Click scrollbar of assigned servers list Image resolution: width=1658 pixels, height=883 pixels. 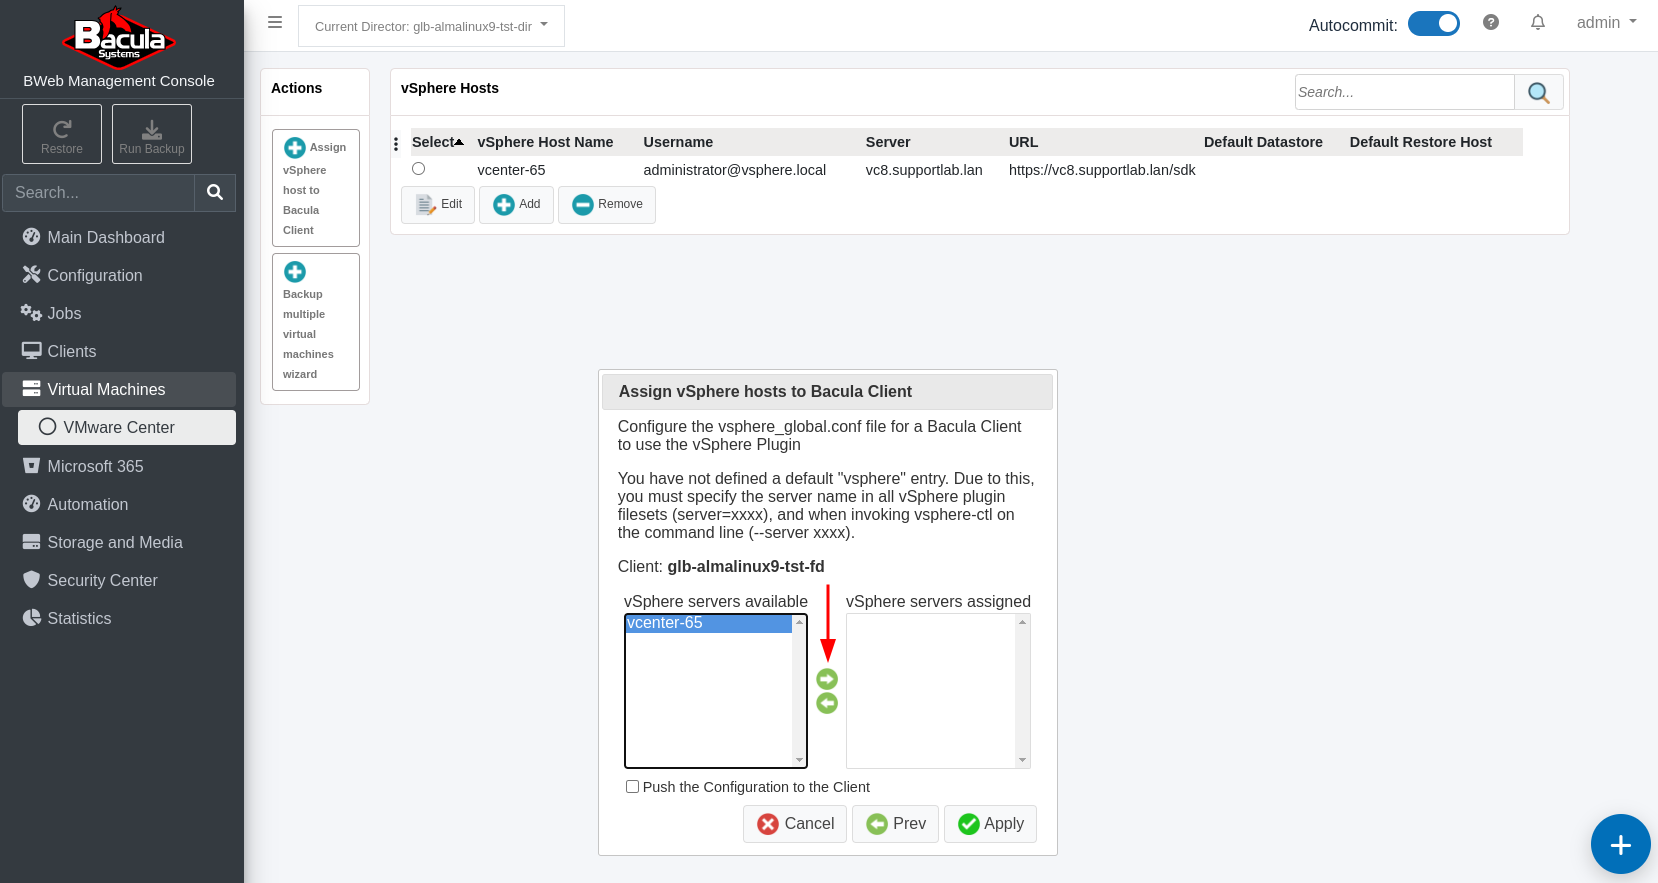tap(1022, 691)
